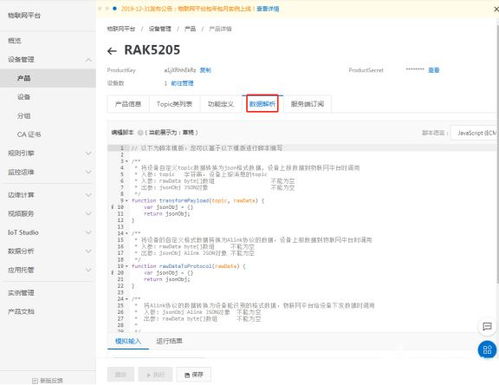Image resolution: width=499 pixels, height=385 pixels.
Task: Click the 保存 save button
Action: [x=194, y=375]
